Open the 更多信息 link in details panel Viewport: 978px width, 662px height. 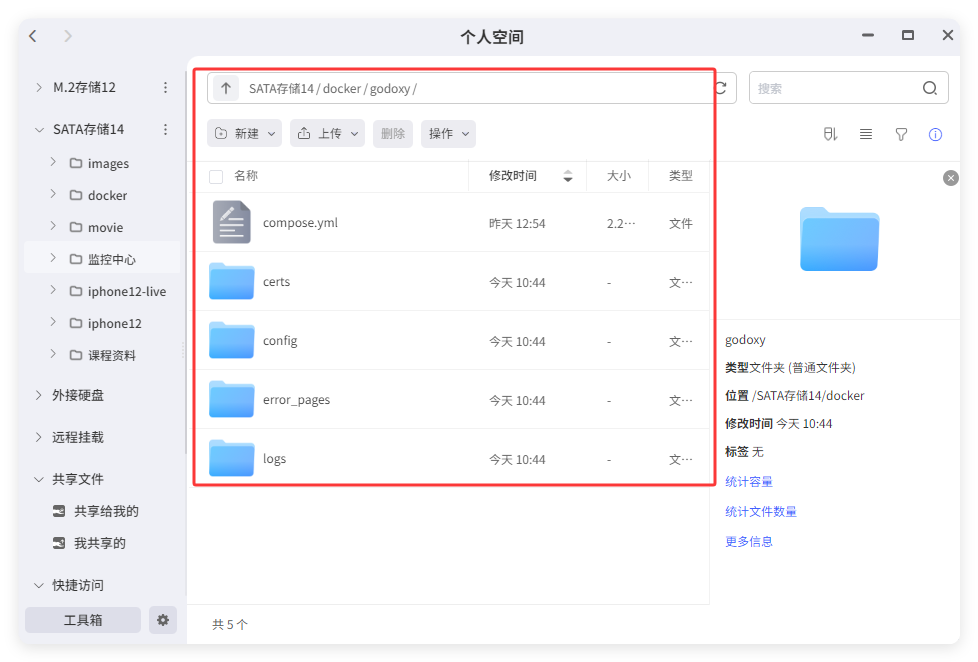[748, 541]
